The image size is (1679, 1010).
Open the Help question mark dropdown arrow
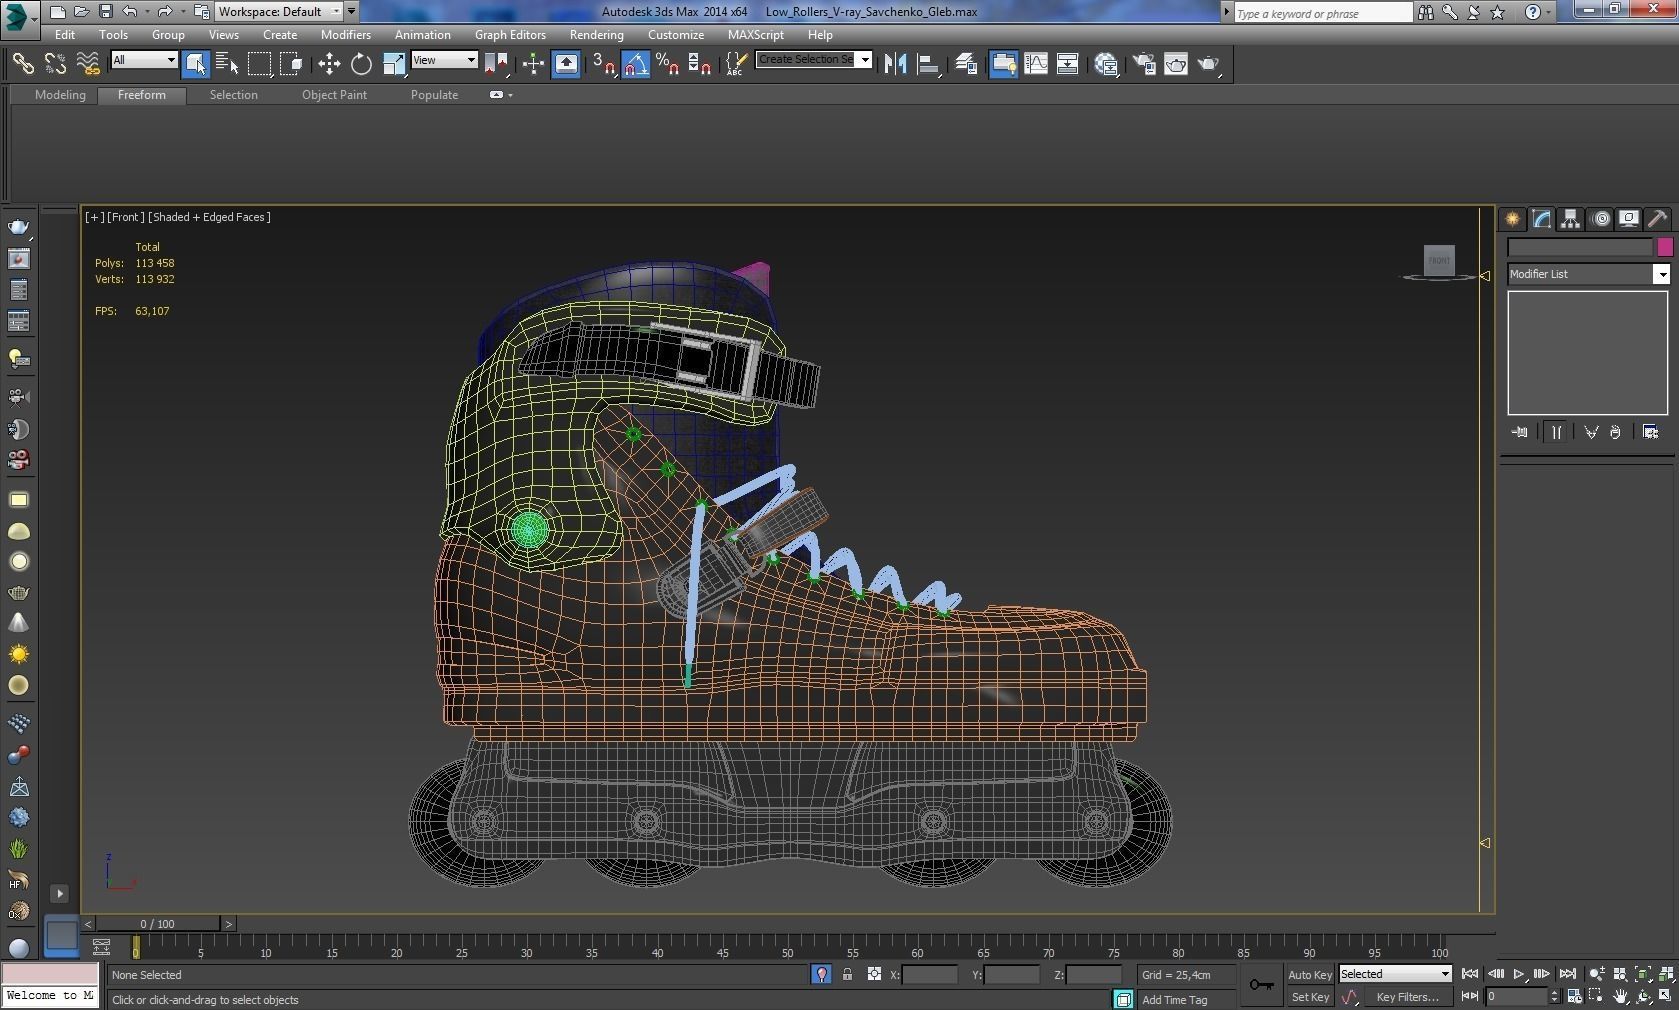1550,12
